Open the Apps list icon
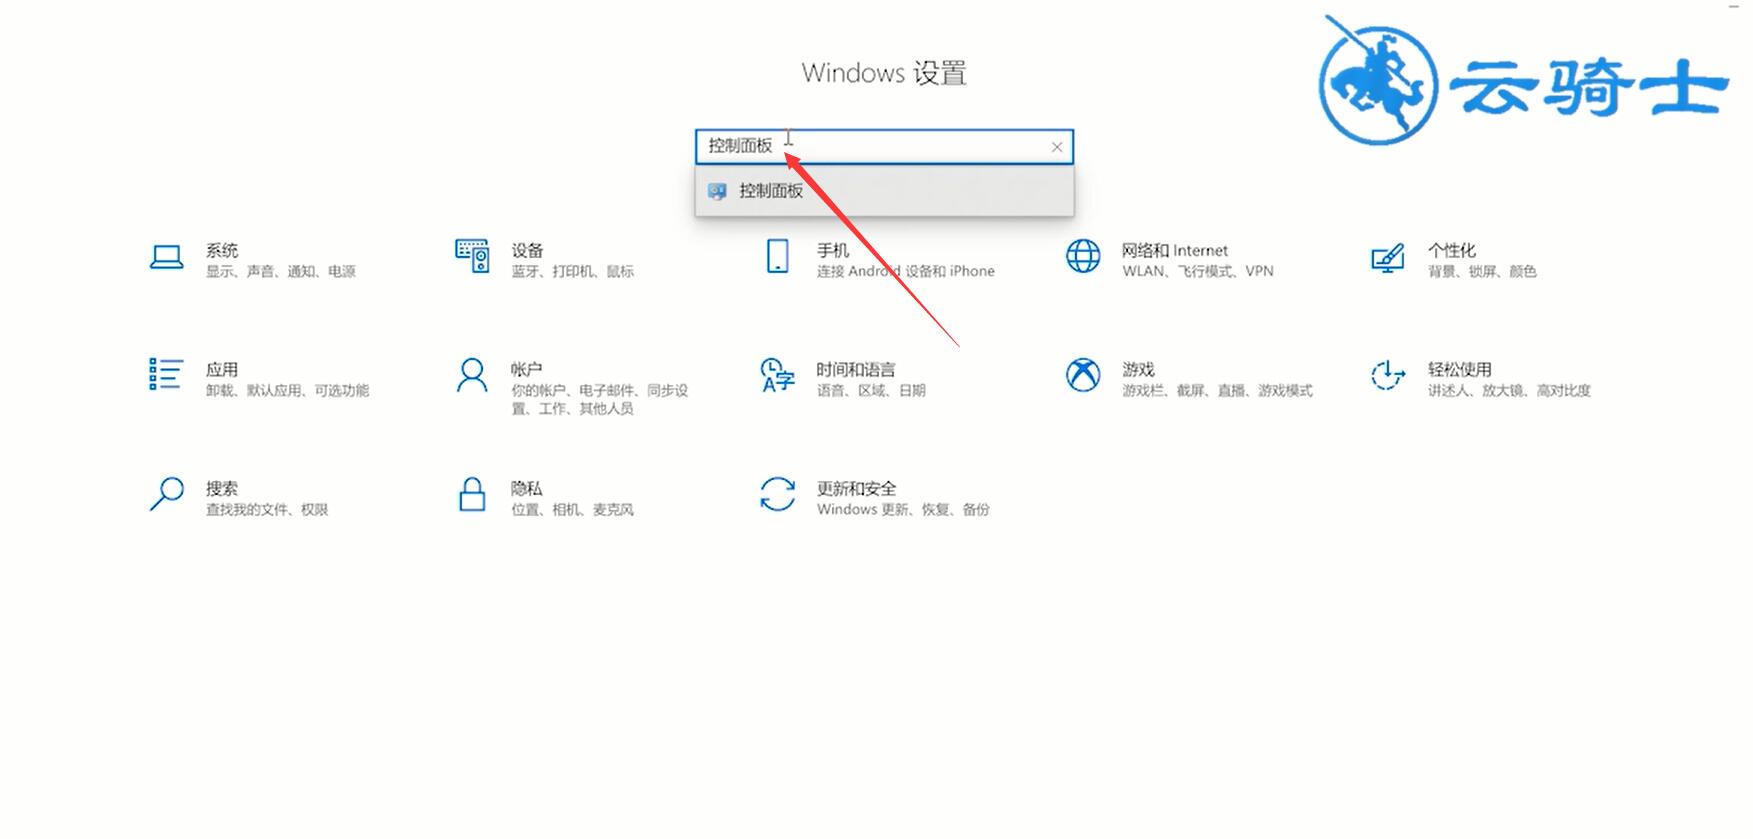Viewport: 1753px width, 839px height. tap(166, 375)
